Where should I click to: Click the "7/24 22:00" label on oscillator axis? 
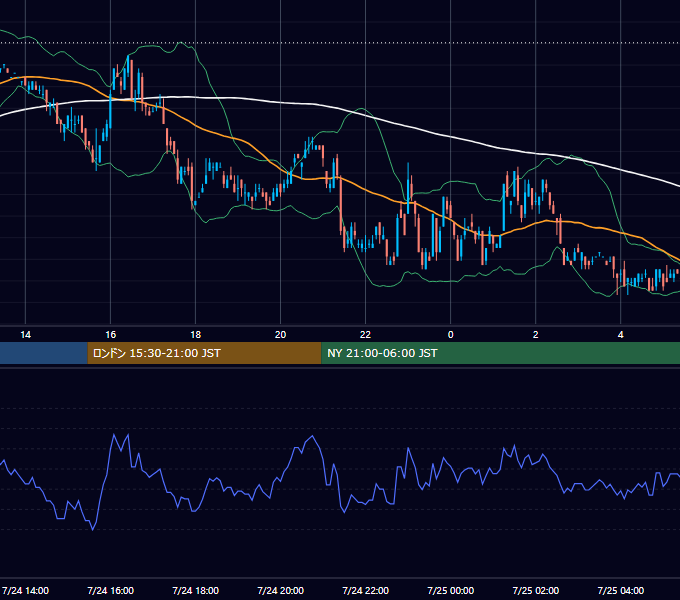[x=366, y=590]
